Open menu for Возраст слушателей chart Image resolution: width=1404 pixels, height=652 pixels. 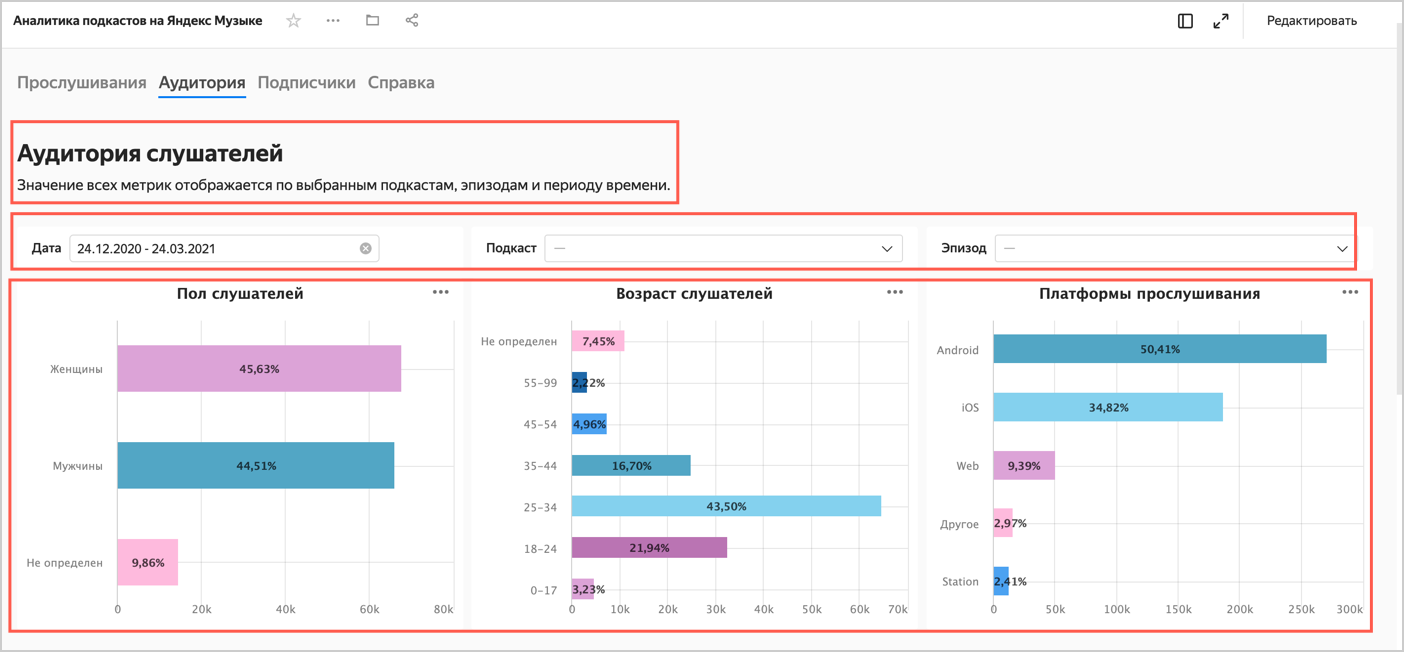coord(895,293)
